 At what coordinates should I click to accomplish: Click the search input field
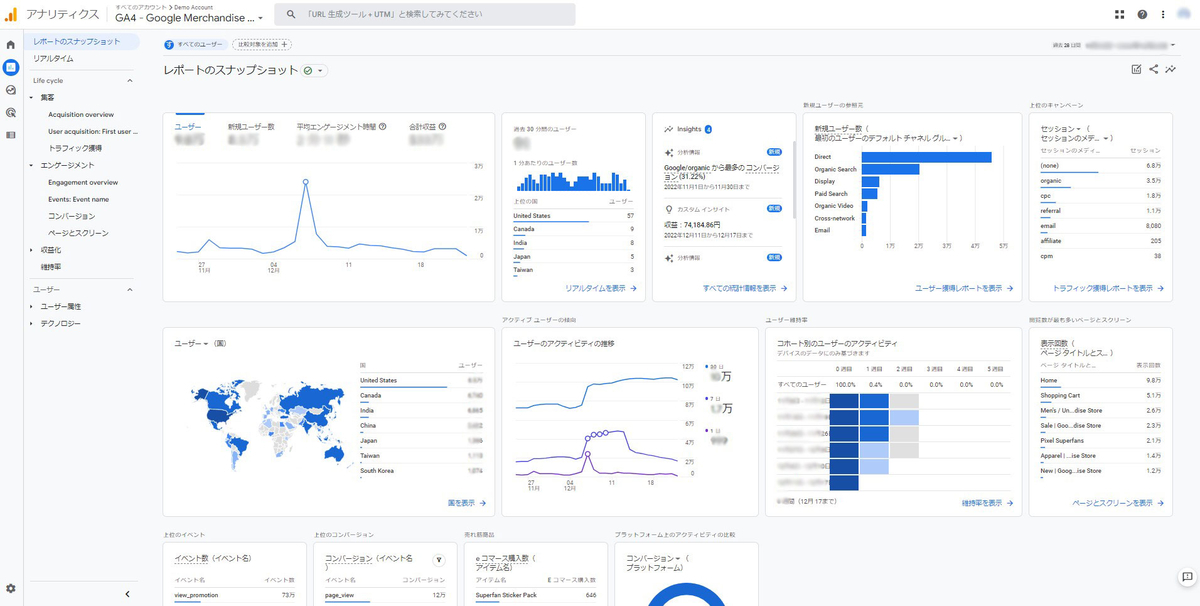(x=425, y=15)
